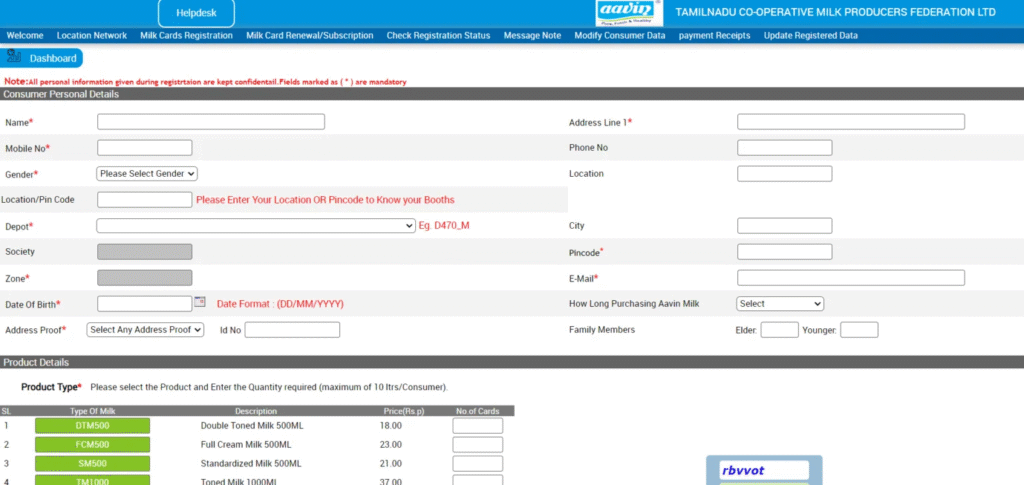Click the 'Date Format : (DD/MM/YYYY)' hint

point(280,304)
